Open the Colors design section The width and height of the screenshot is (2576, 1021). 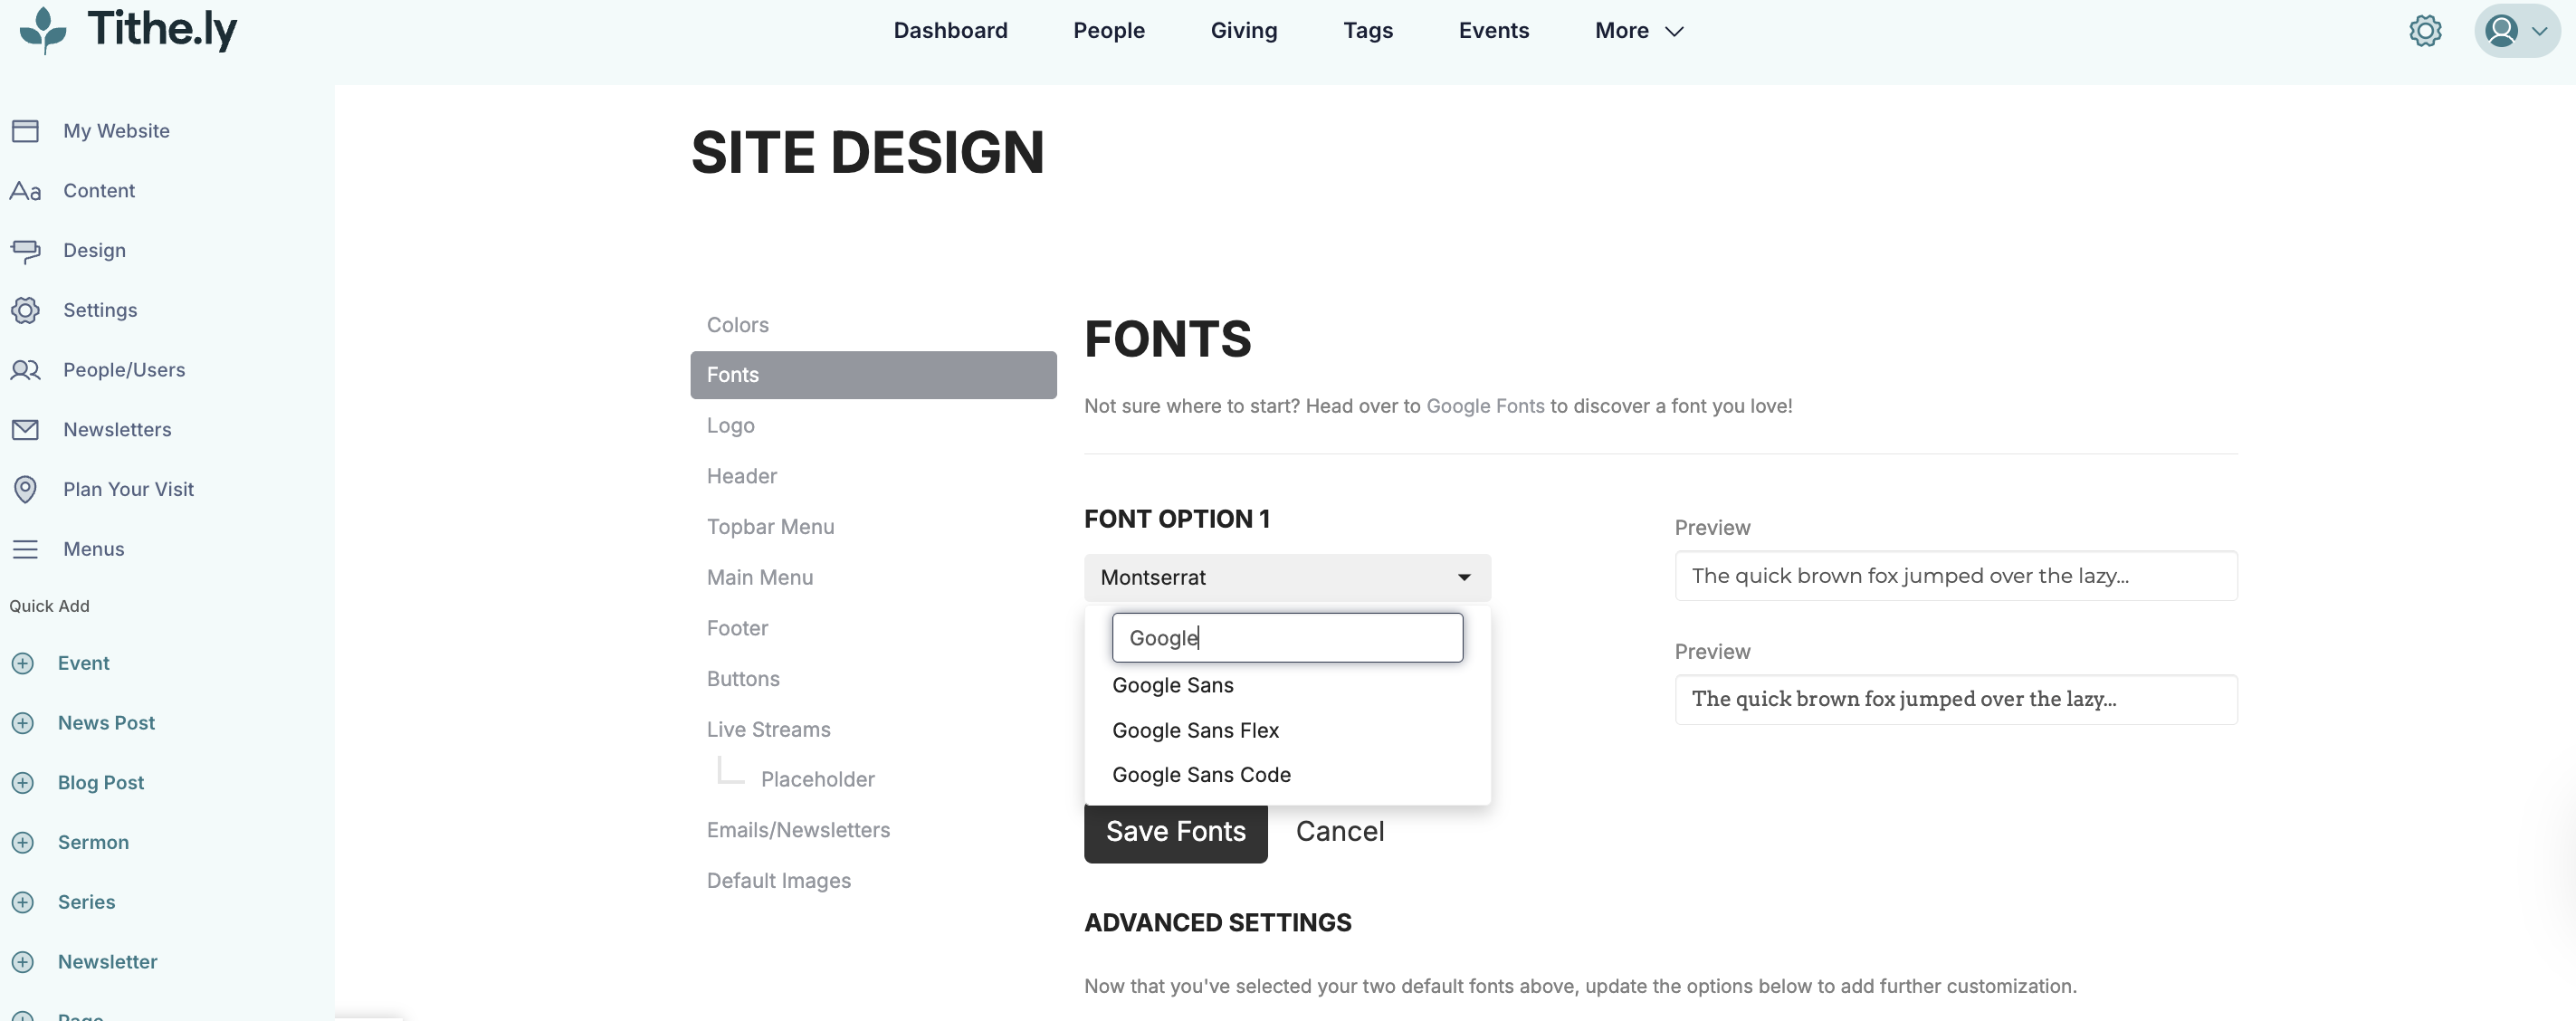[x=738, y=325]
